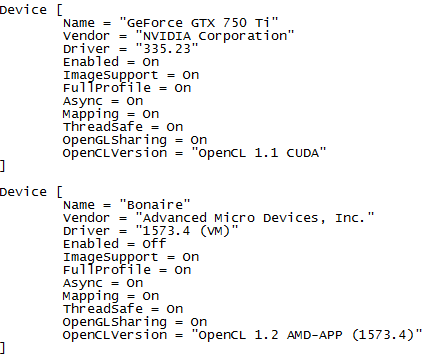This screenshot has width=426, height=362.
Task: Click the Bonaire device name
Action: [155, 204]
